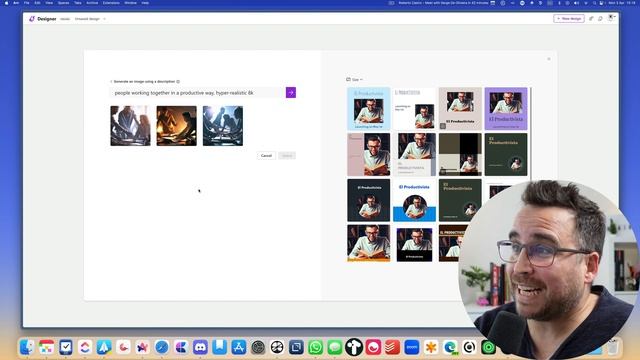Open the View menu in menu bar
The image size is (640, 360).
point(49,3)
